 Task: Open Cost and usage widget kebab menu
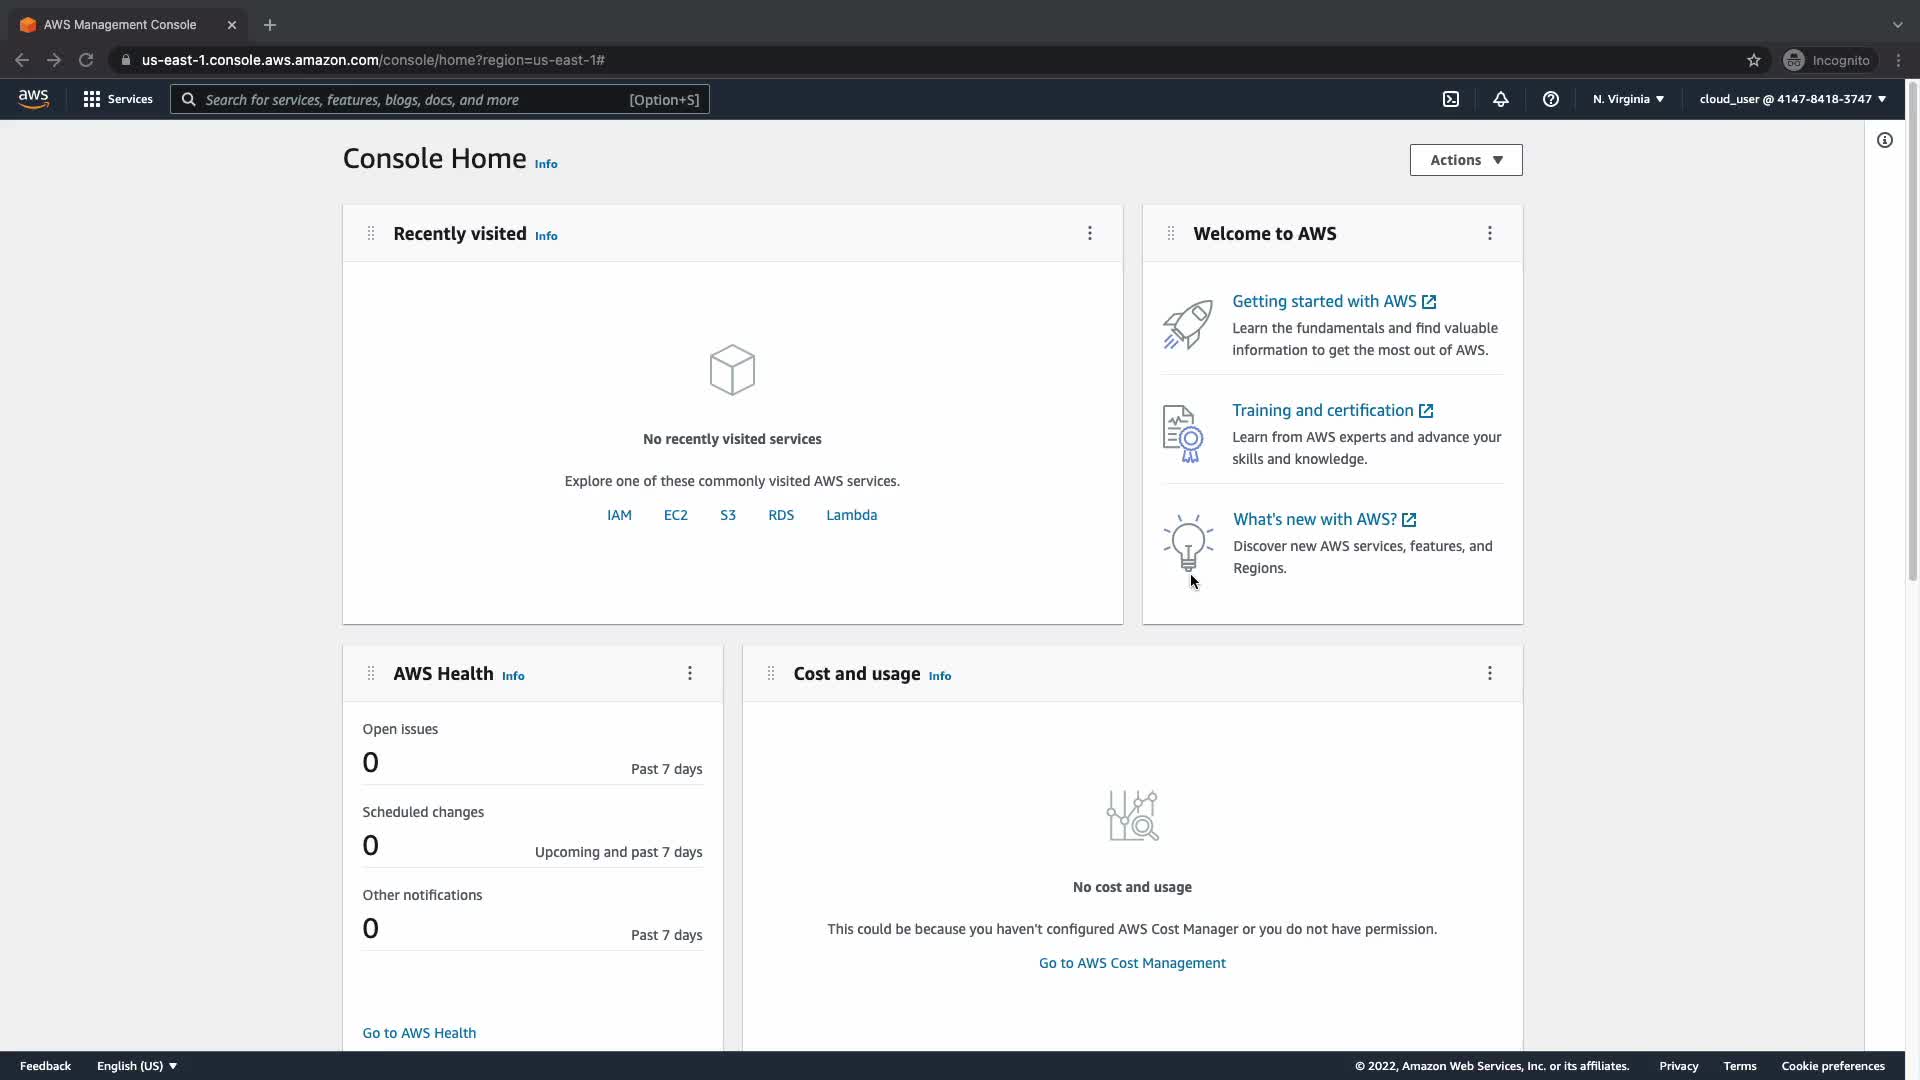tap(1490, 673)
